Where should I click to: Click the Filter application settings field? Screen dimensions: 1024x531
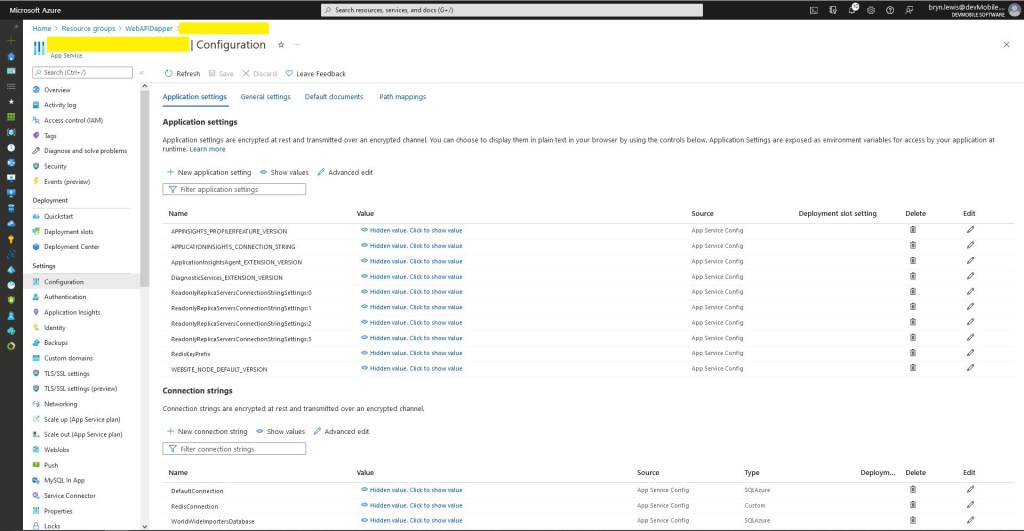(235, 189)
